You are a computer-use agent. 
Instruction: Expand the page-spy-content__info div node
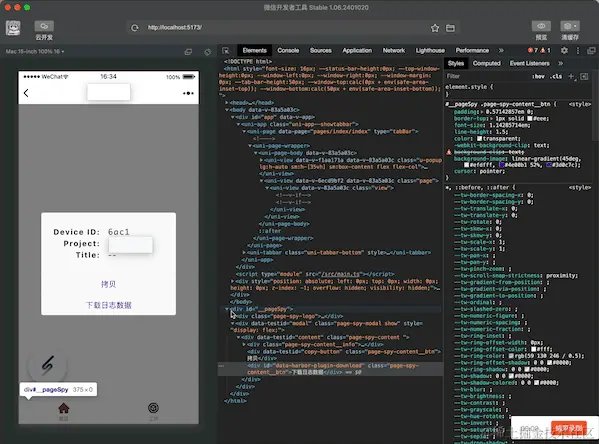point(244,345)
